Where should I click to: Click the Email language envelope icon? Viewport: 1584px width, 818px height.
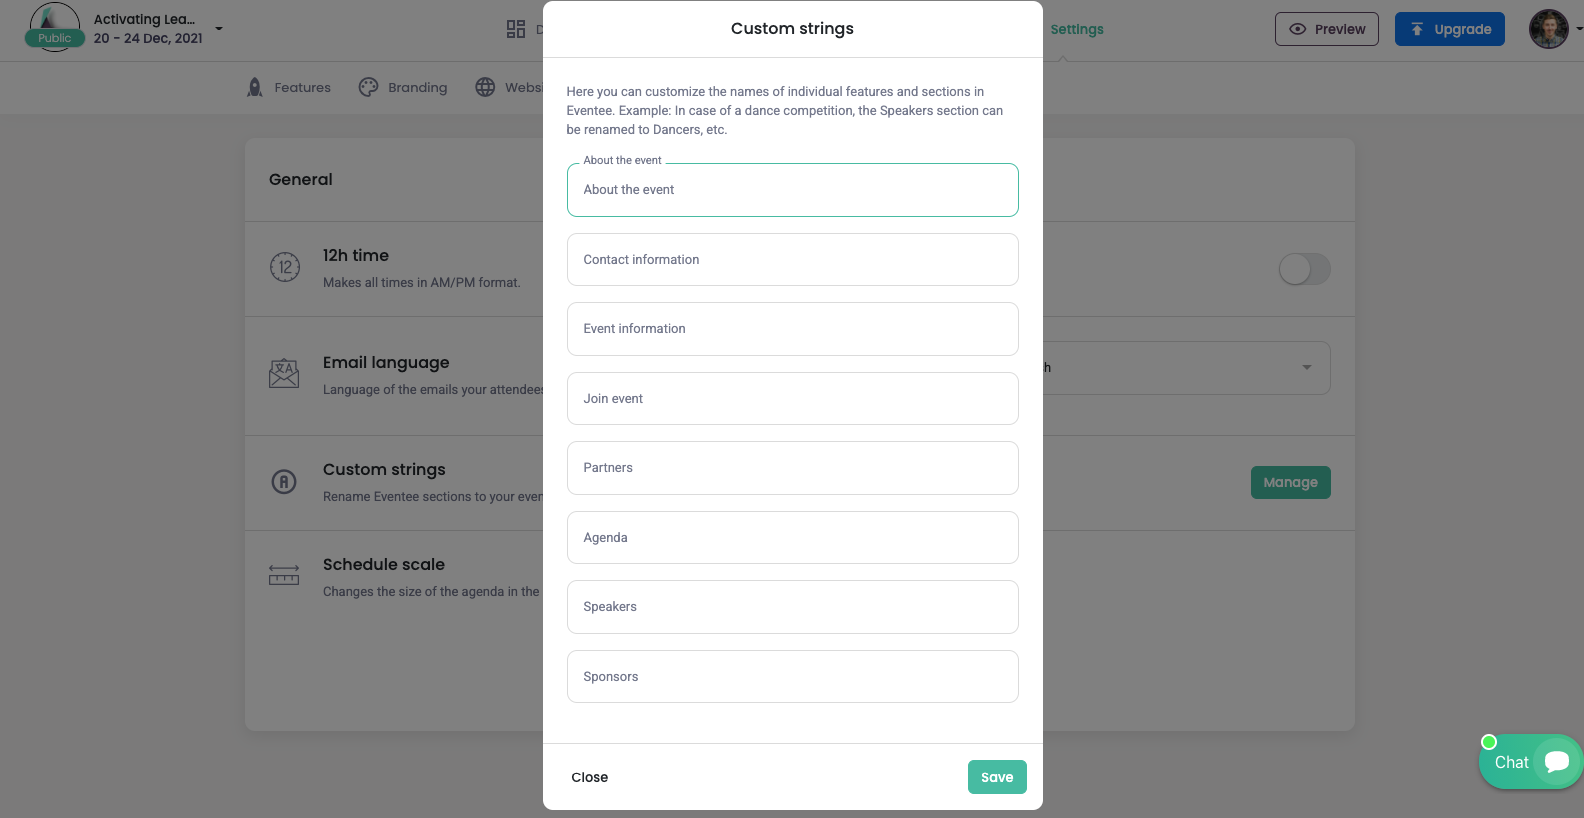coord(284,373)
